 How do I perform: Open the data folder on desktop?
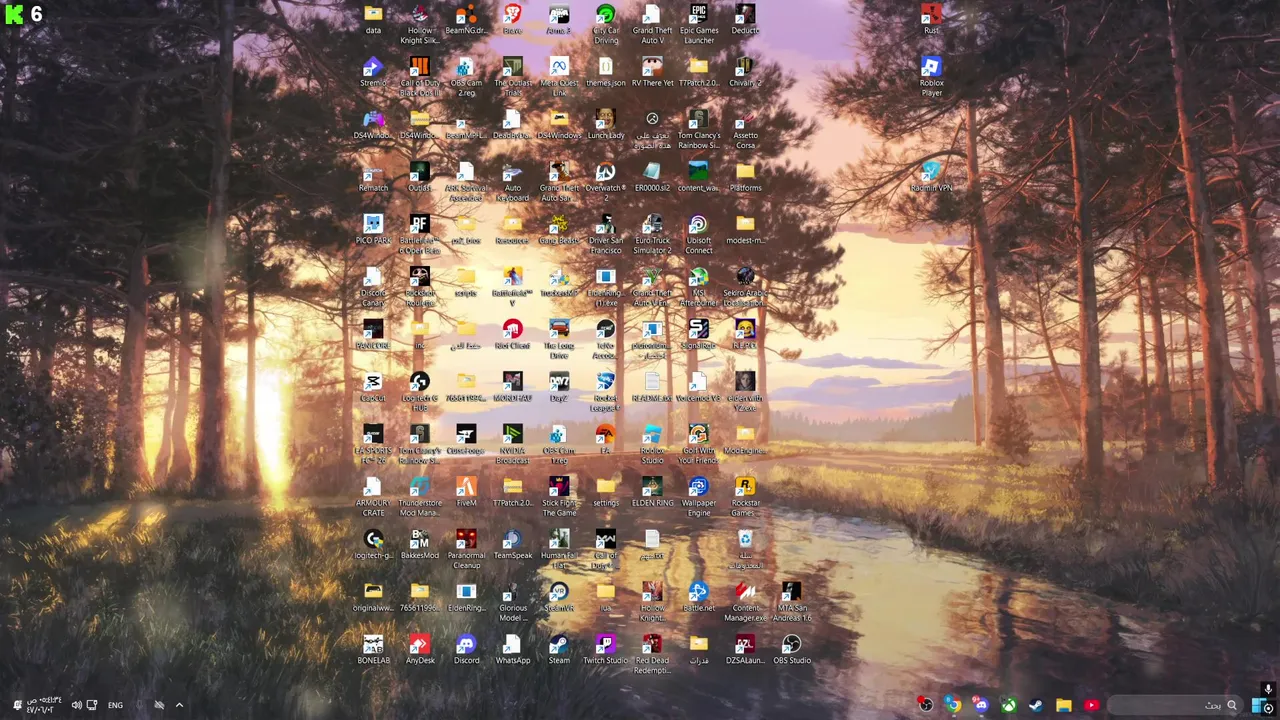coord(373,20)
